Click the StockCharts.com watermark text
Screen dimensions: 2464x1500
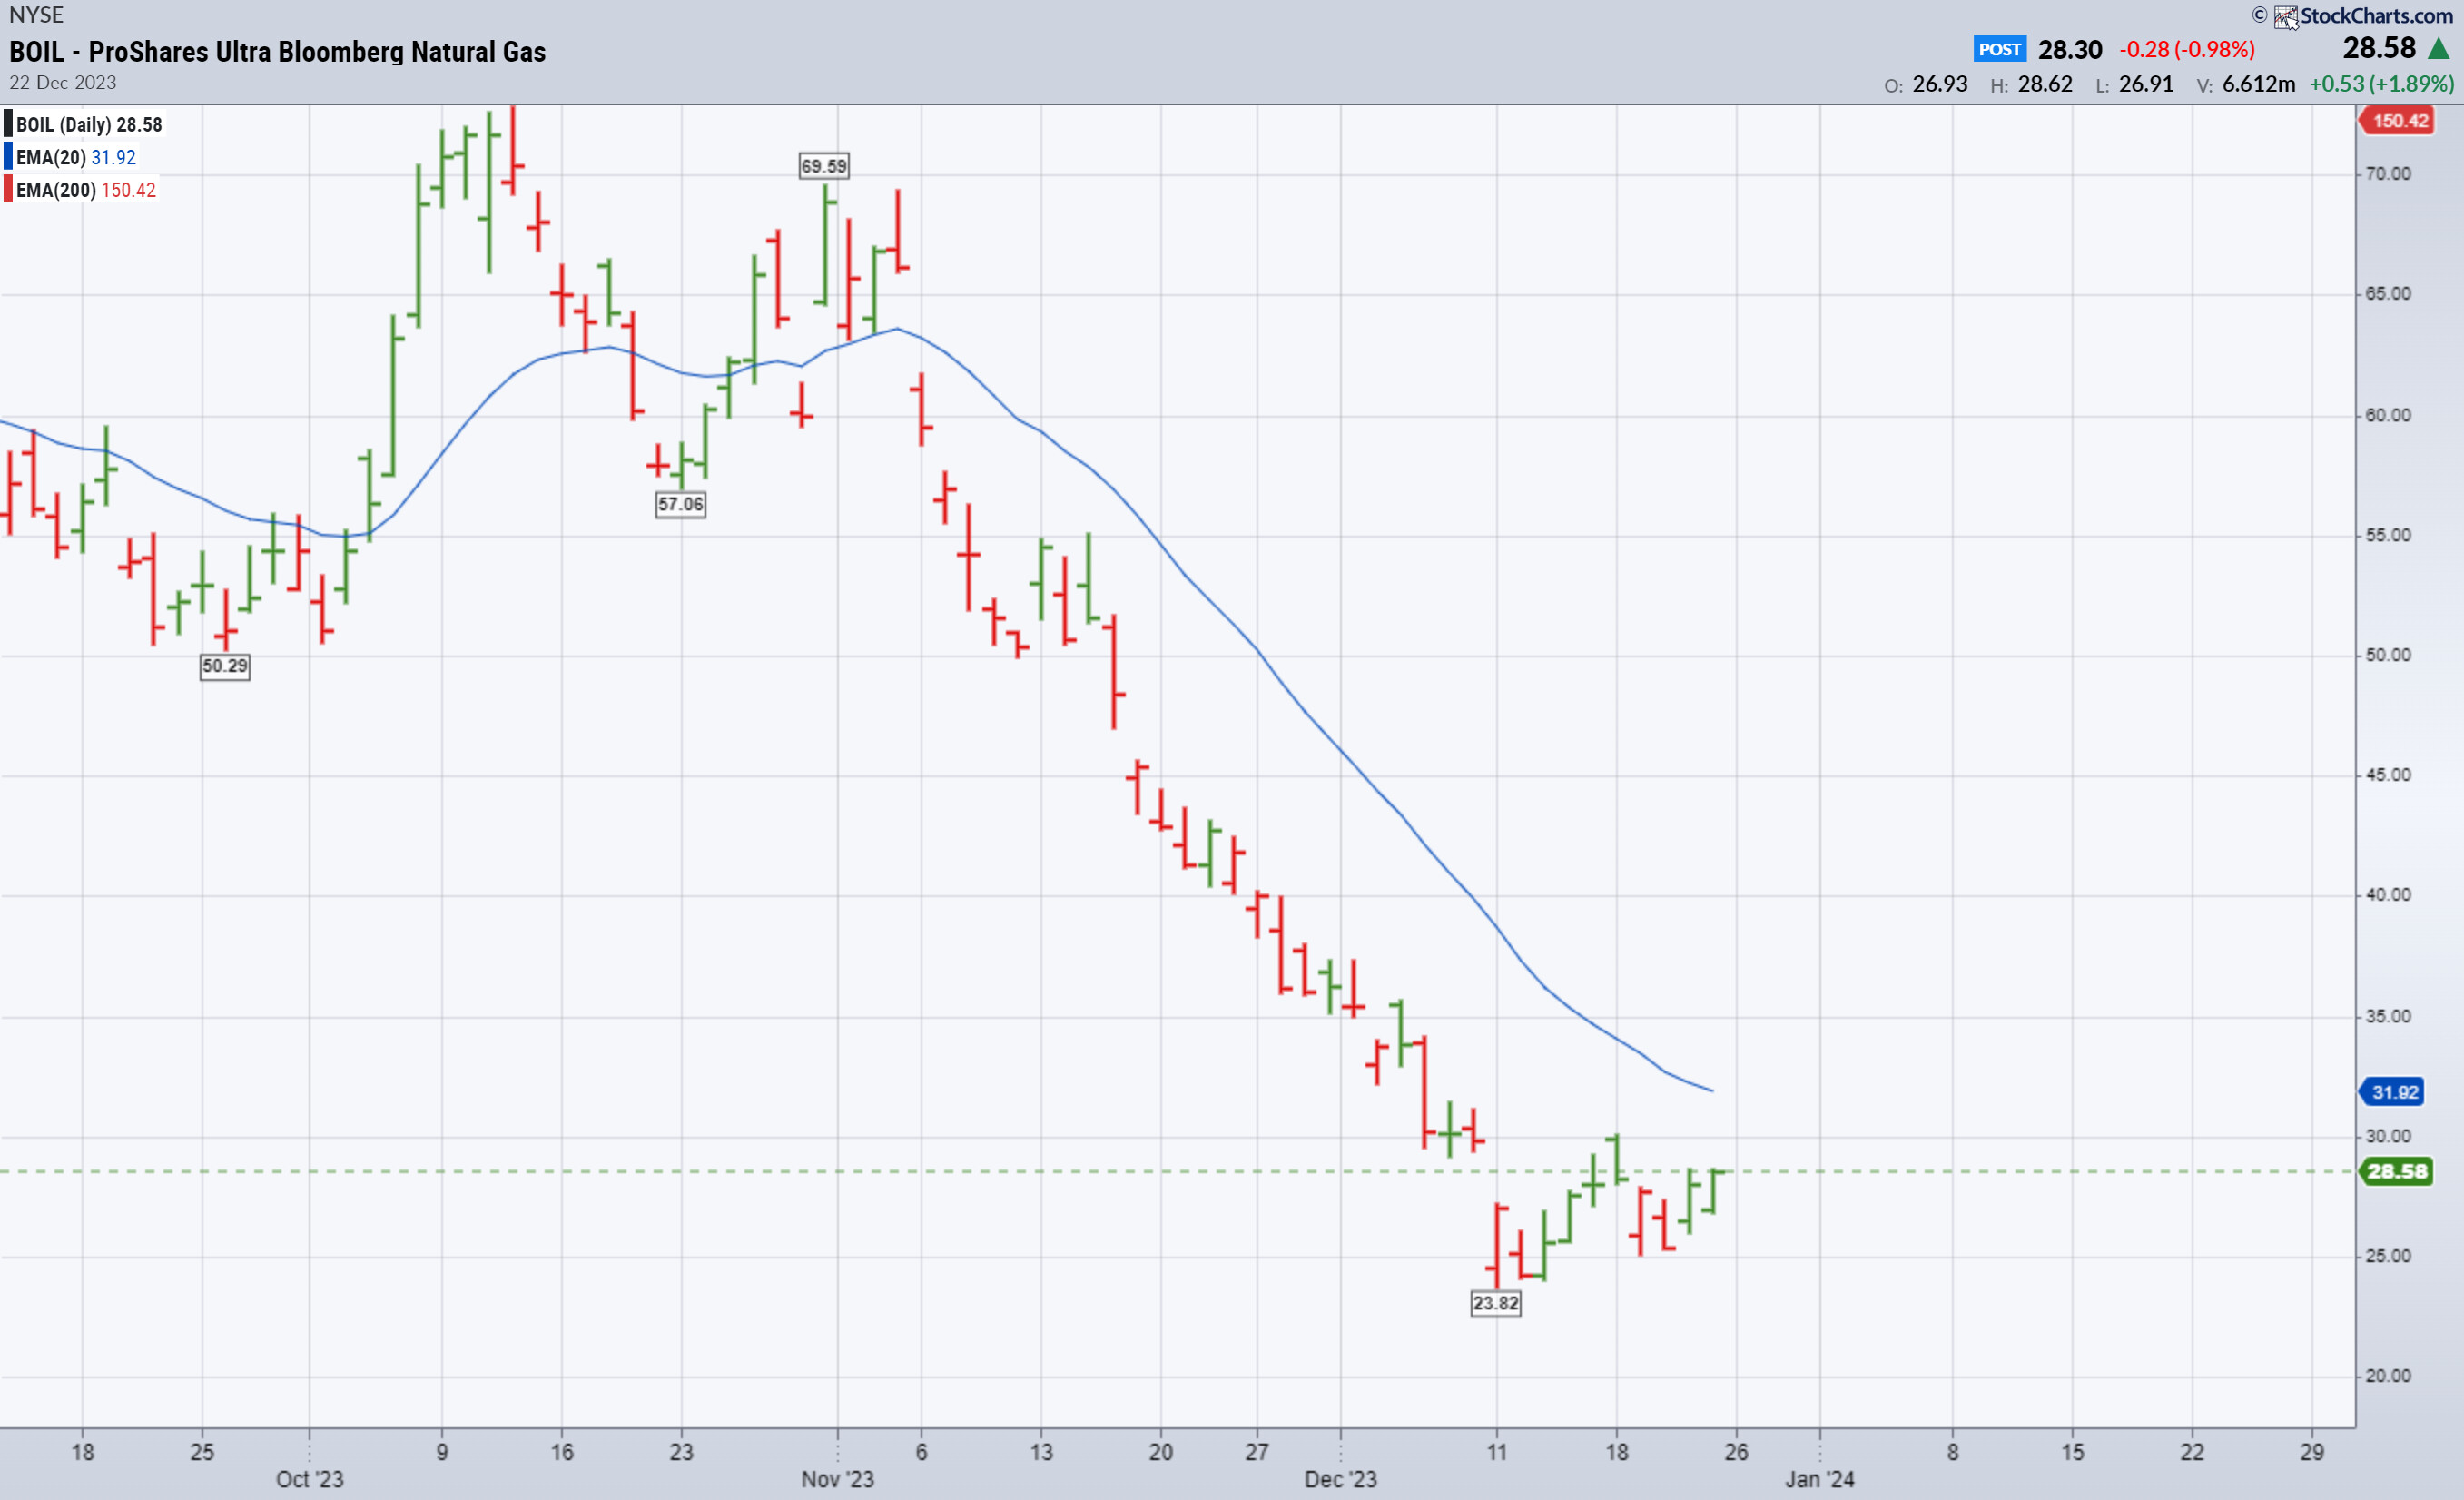click(x=2376, y=16)
